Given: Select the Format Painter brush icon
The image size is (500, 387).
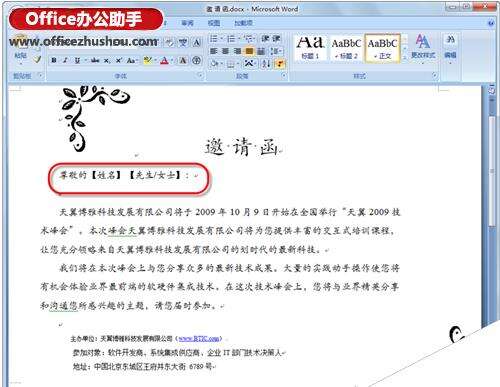Looking at the screenshot, I should click(37, 60).
